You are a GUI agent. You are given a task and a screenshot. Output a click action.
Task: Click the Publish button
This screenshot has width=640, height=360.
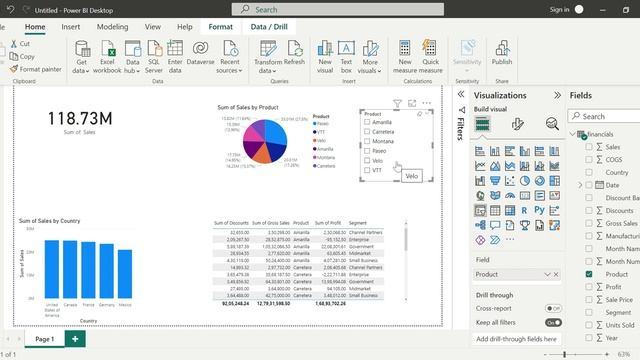[502, 53]
